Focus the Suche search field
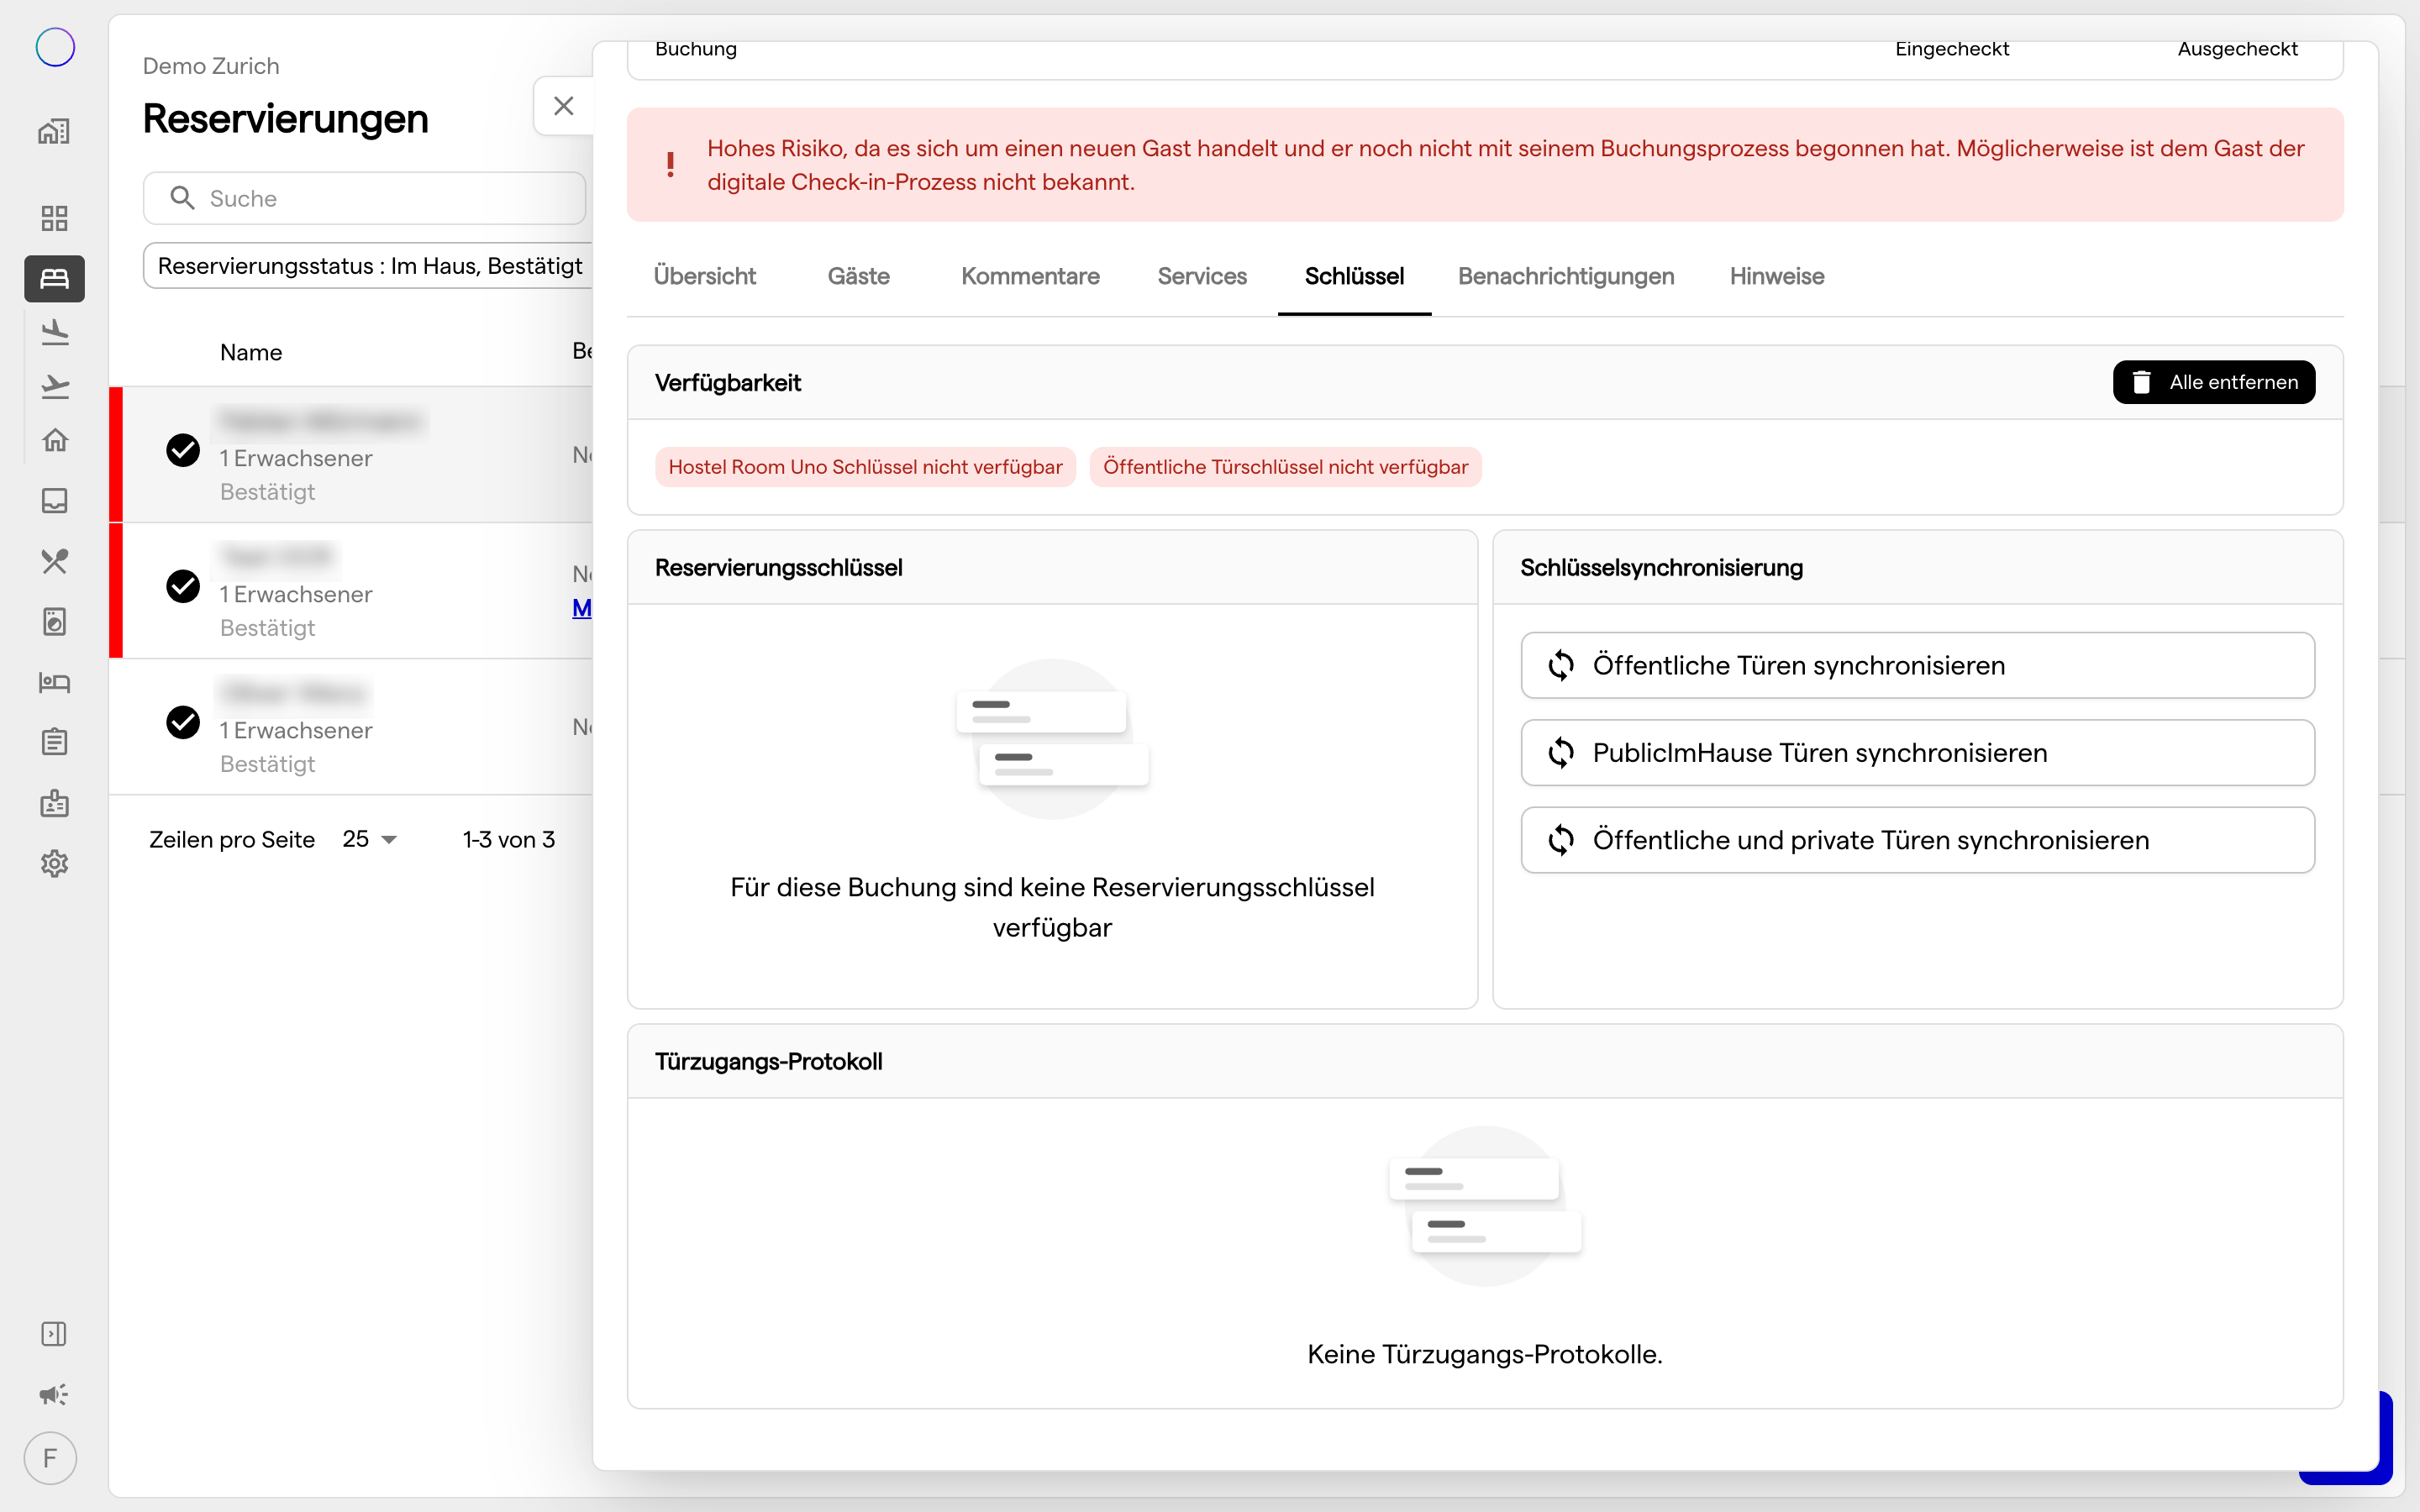 [x=364, y=198]
